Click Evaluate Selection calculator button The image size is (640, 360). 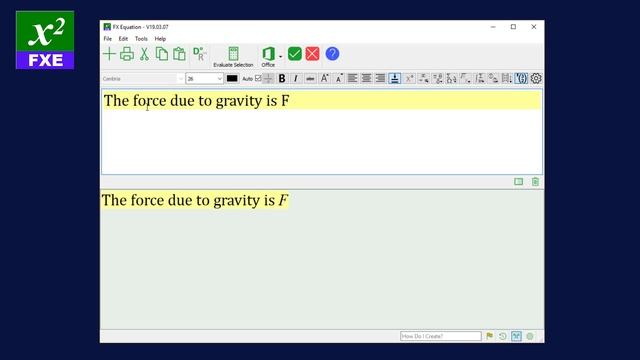233,57
